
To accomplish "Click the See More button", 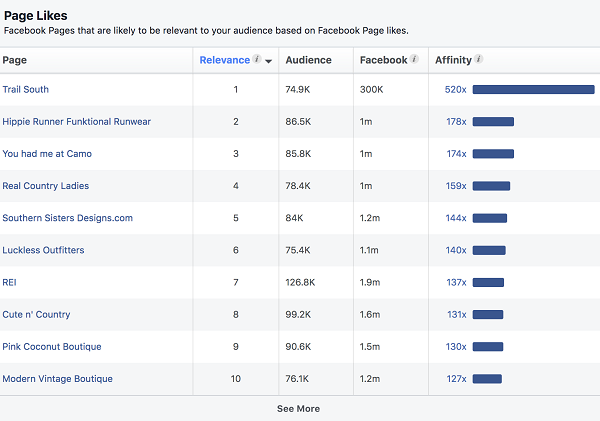I will (298, 409).
